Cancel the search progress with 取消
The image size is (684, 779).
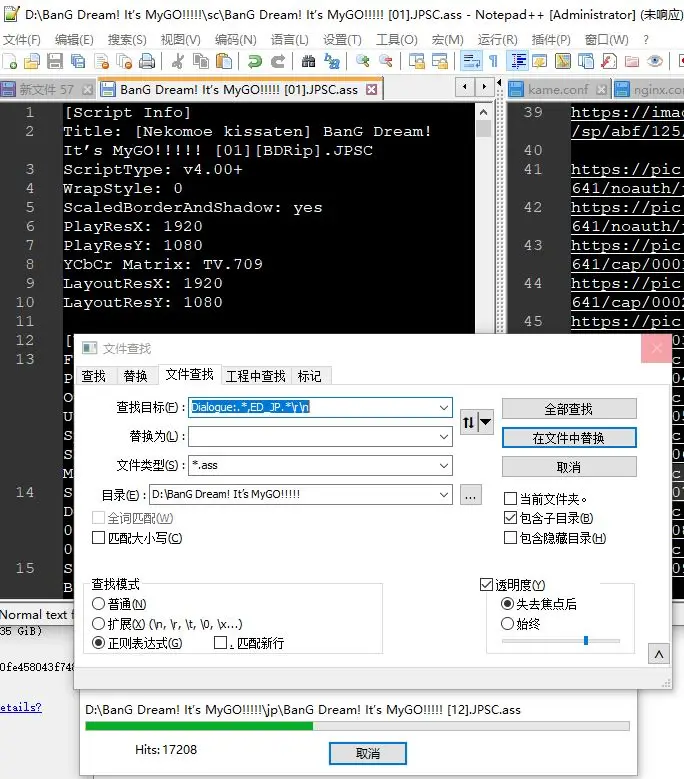pos(368,753)
